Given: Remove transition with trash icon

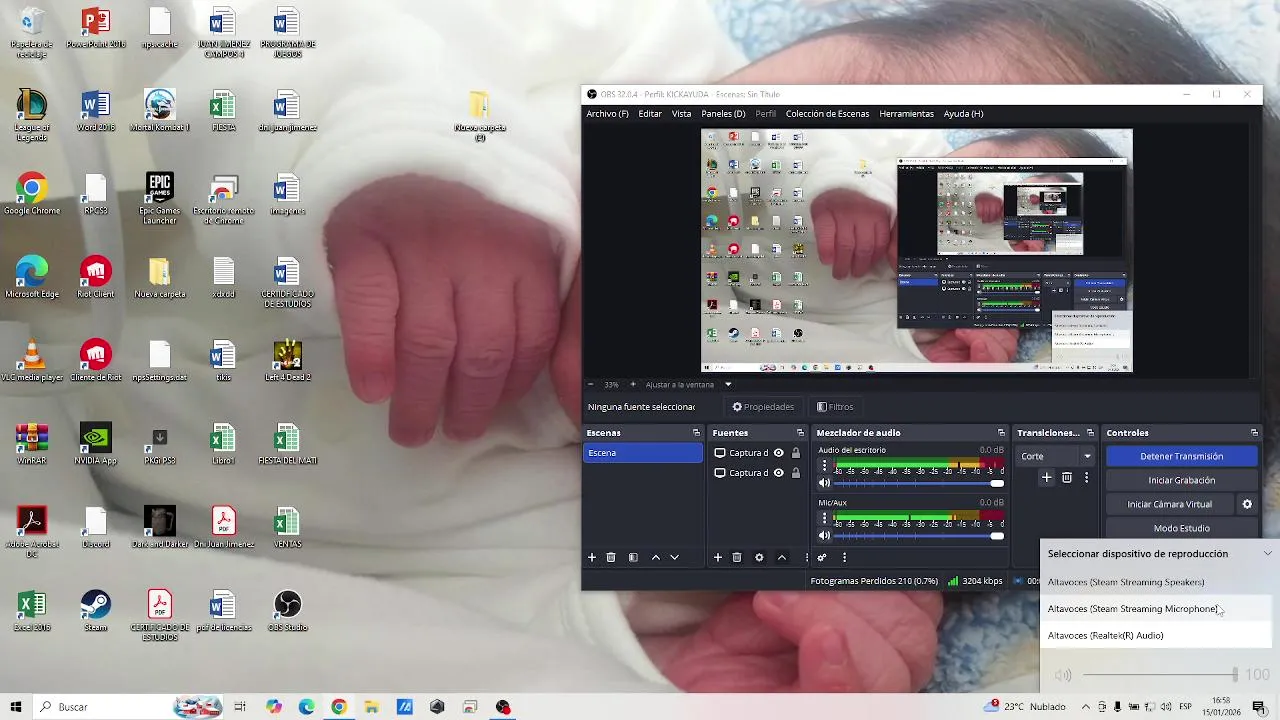Looking at the screenshot, I should click(1067, 478).
